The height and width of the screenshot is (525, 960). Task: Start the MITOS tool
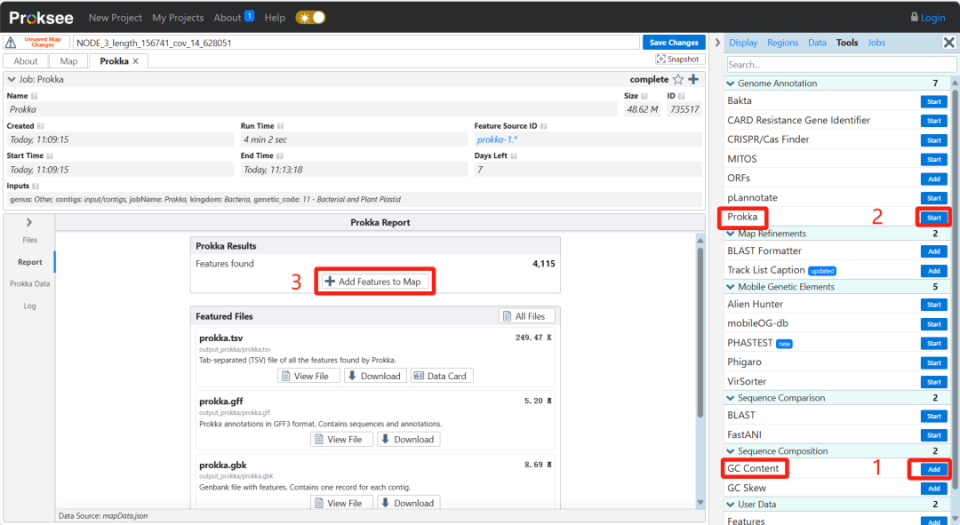click(934, 159)
